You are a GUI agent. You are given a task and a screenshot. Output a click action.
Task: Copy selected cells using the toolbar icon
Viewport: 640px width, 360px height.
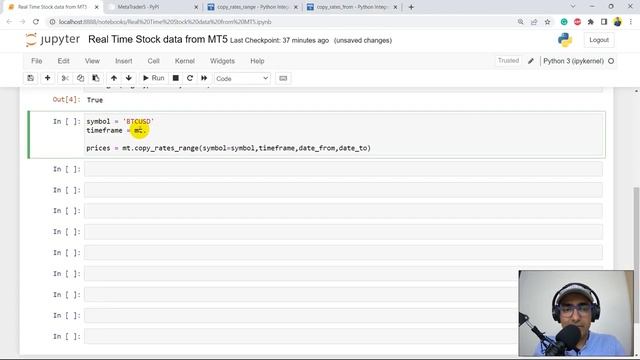point(80,78)
